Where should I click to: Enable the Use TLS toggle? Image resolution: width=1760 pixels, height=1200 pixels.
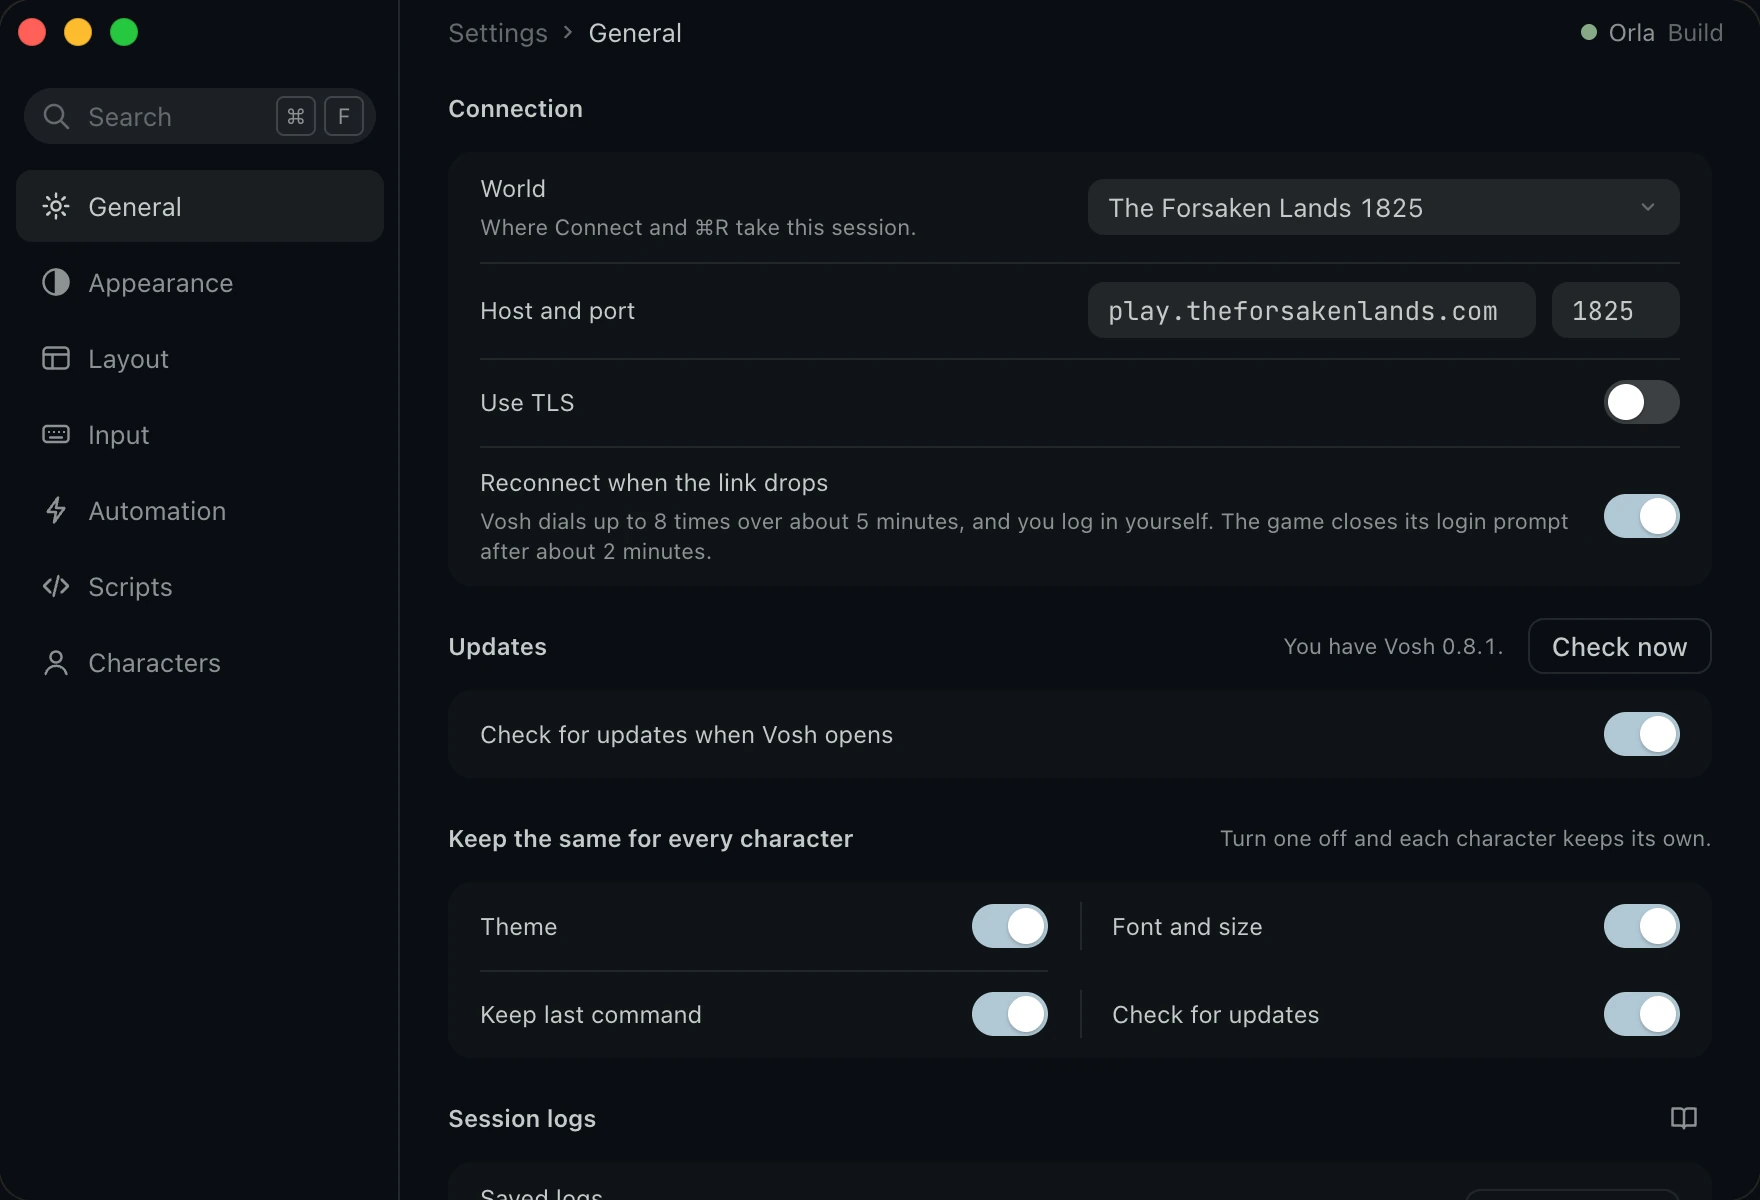click(x=1642, y=403)
